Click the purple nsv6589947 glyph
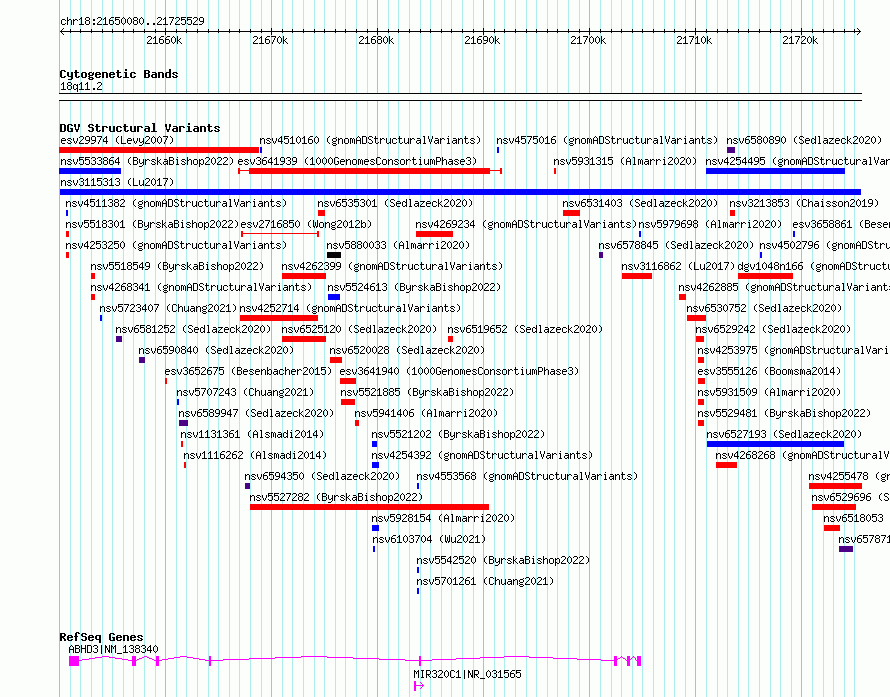 tap(183, 423)
